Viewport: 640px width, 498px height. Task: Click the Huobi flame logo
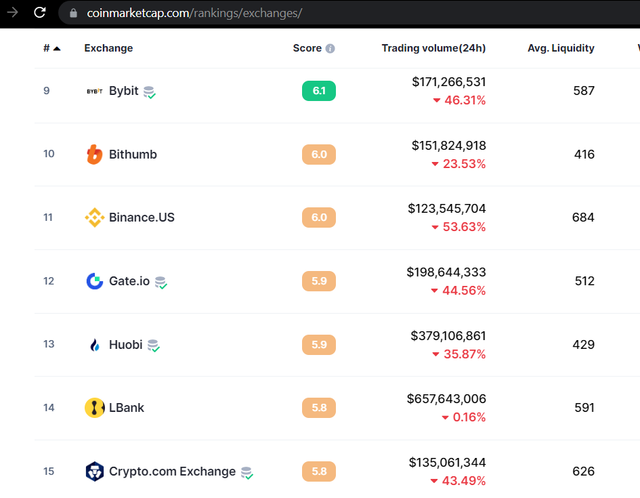(x=95, y=345)
